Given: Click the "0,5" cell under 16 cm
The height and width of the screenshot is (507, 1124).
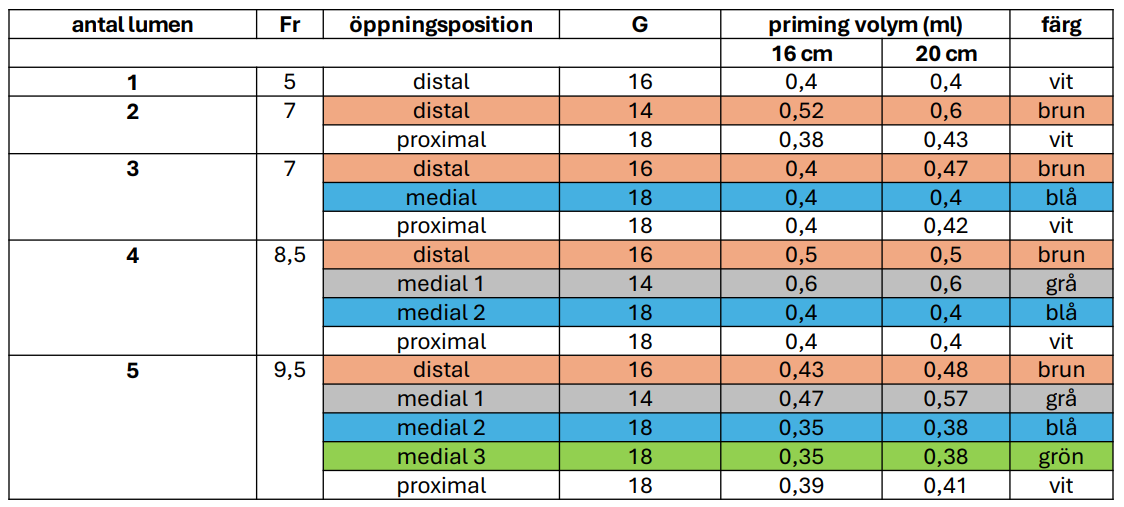Looking at the screenshot, I should [800, 255].
